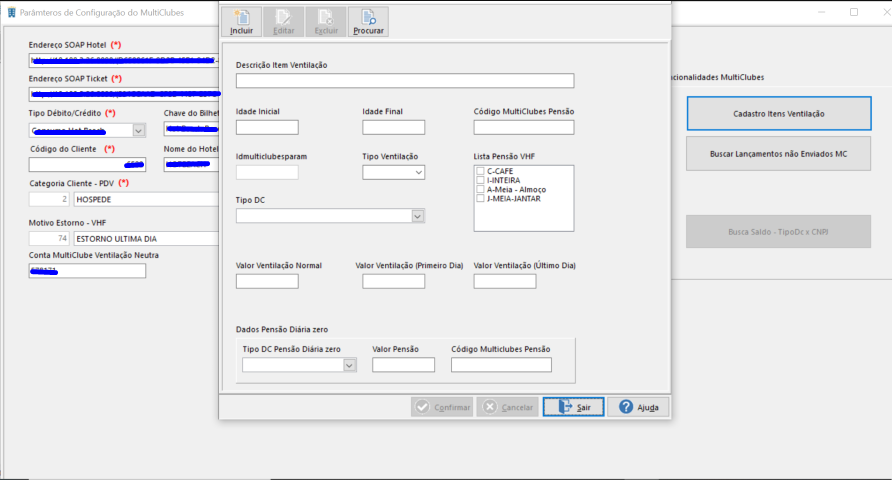Click the Parâmetros window app icon
The image size is (892, 480).
pyautogui.click(x=11, y=13)
